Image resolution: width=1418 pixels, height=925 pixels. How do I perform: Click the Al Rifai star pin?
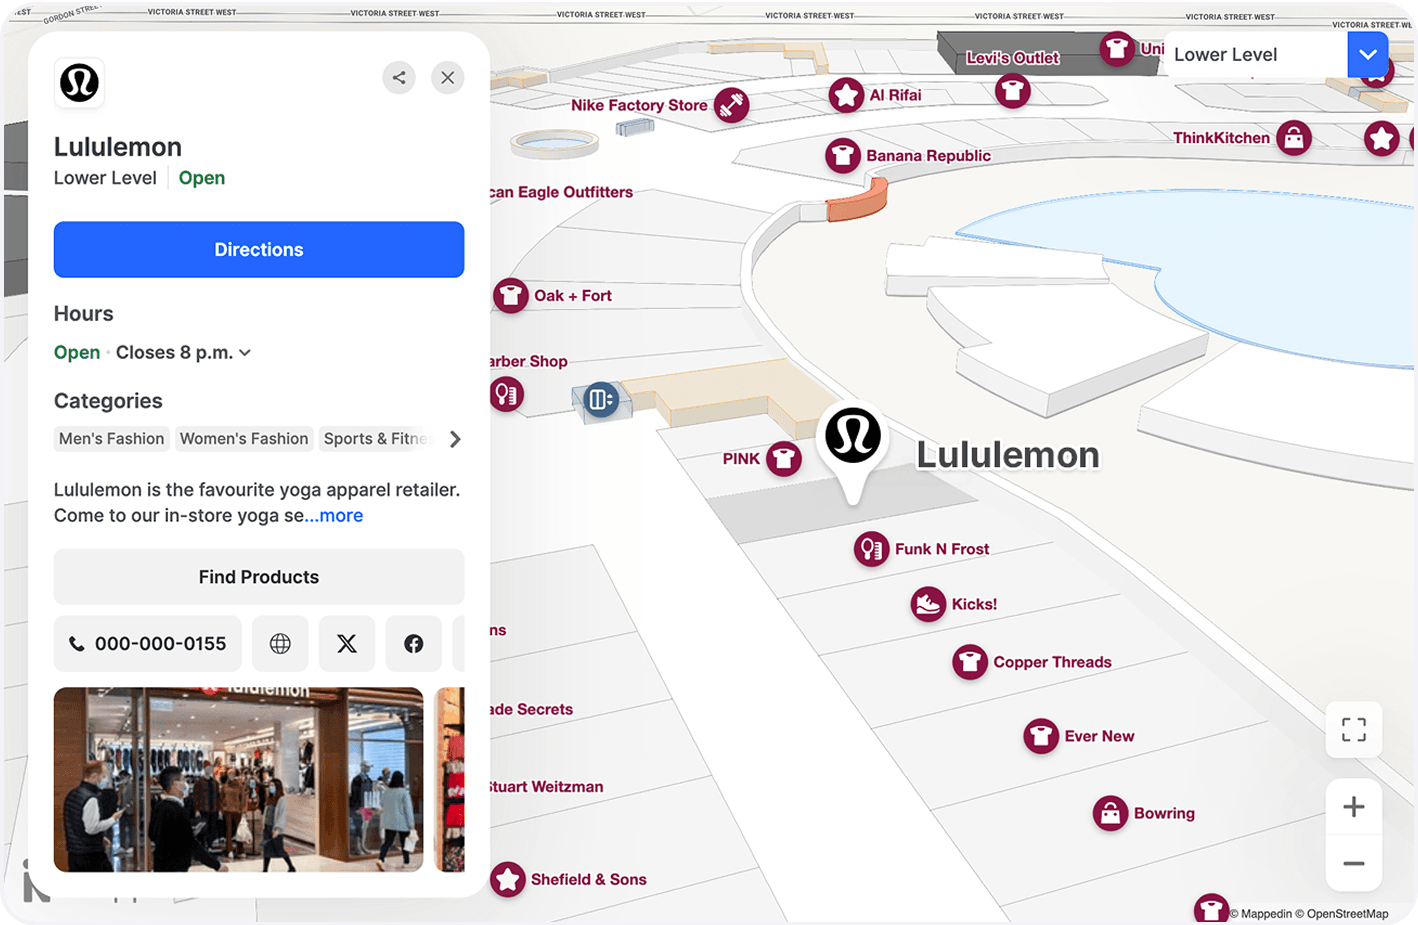click(x=847, y=94)
